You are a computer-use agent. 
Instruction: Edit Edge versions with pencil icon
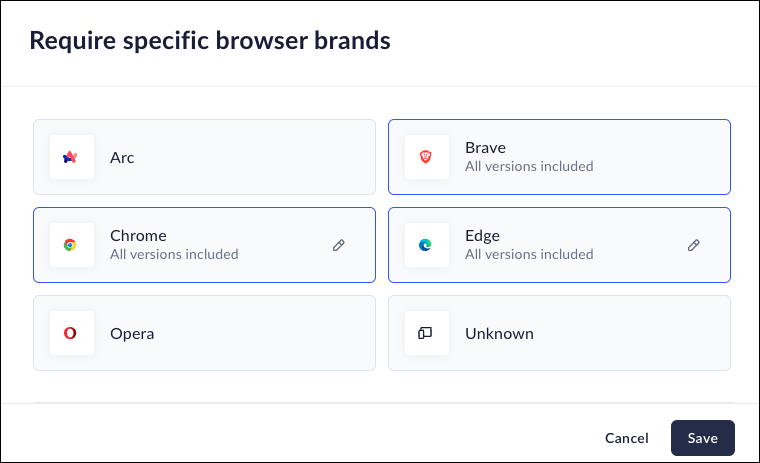tap(694, 245)
